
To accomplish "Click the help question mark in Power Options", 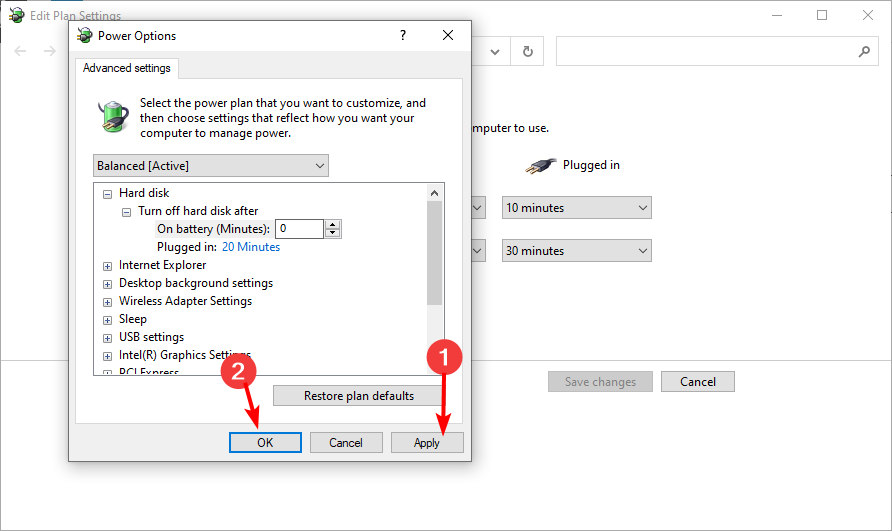I will (403, 35).
